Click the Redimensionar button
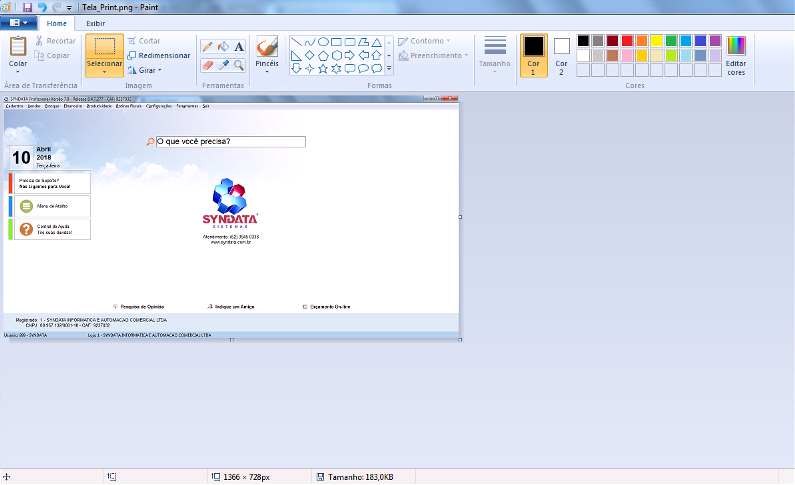 [x=159, y=55]
